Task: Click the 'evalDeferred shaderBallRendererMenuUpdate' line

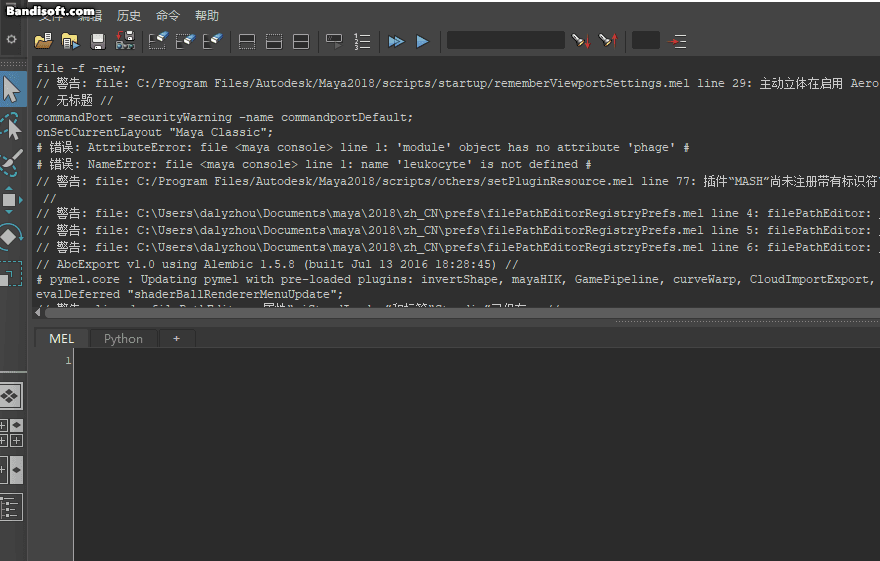Action: click(x=189, y=295)
